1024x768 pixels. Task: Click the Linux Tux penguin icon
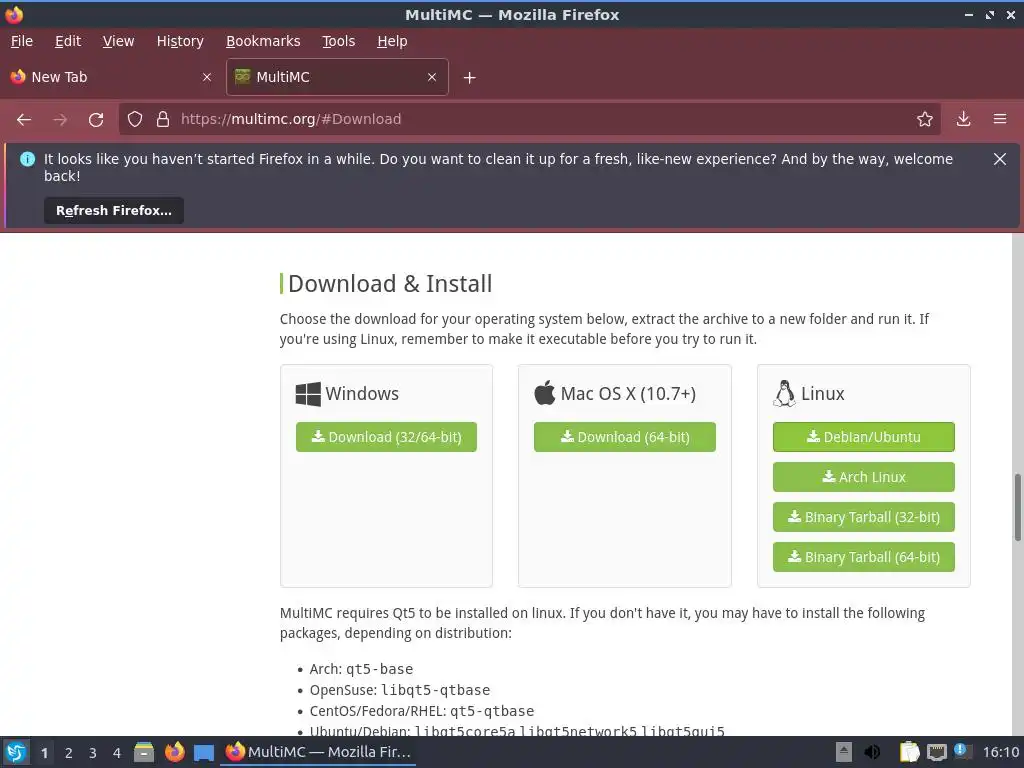784,393
